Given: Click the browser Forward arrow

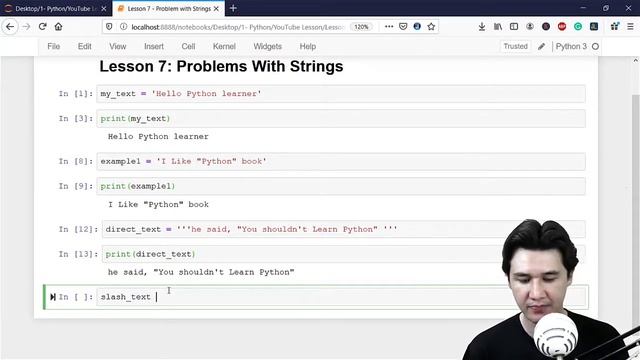Looking at the screenshot, I should point(26,27).
